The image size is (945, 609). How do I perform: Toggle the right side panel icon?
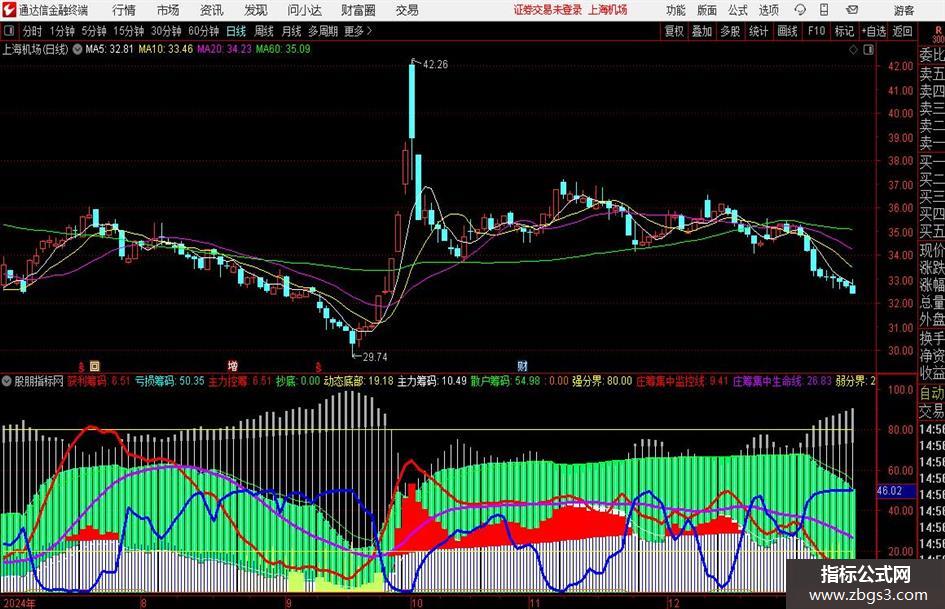click(x=868, y=49)
